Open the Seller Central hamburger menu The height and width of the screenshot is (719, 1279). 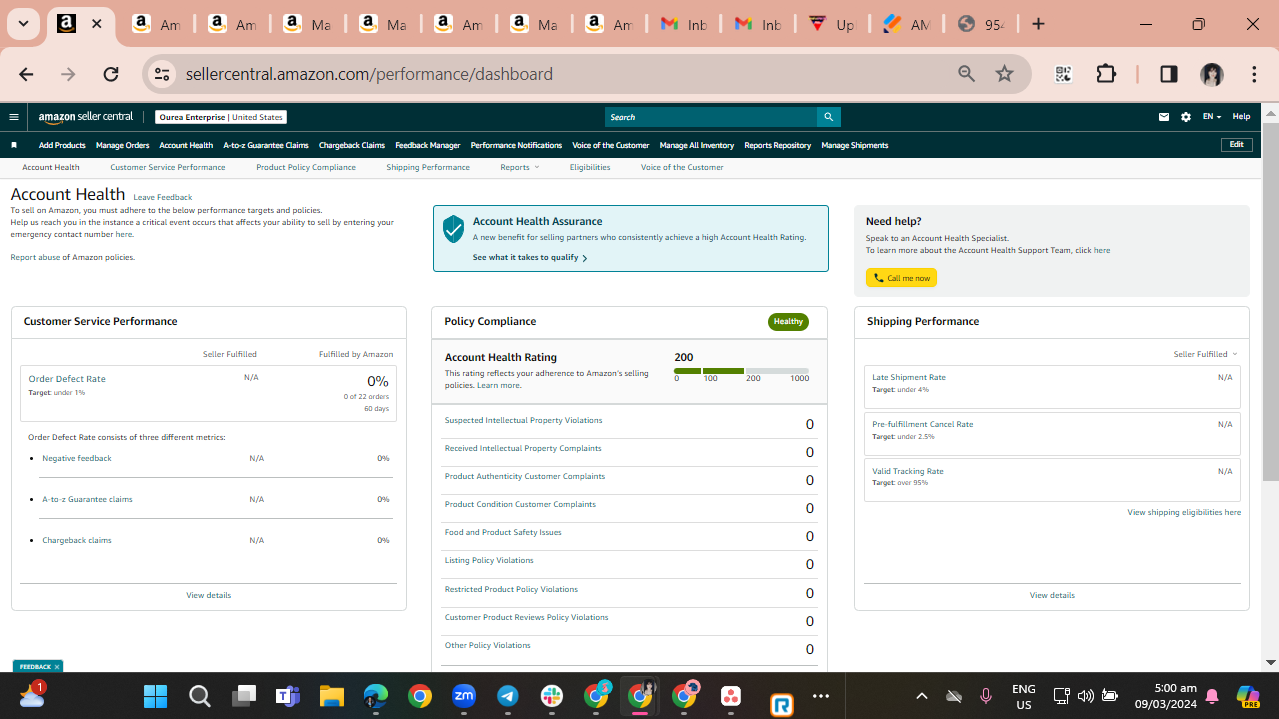point(14,117)
